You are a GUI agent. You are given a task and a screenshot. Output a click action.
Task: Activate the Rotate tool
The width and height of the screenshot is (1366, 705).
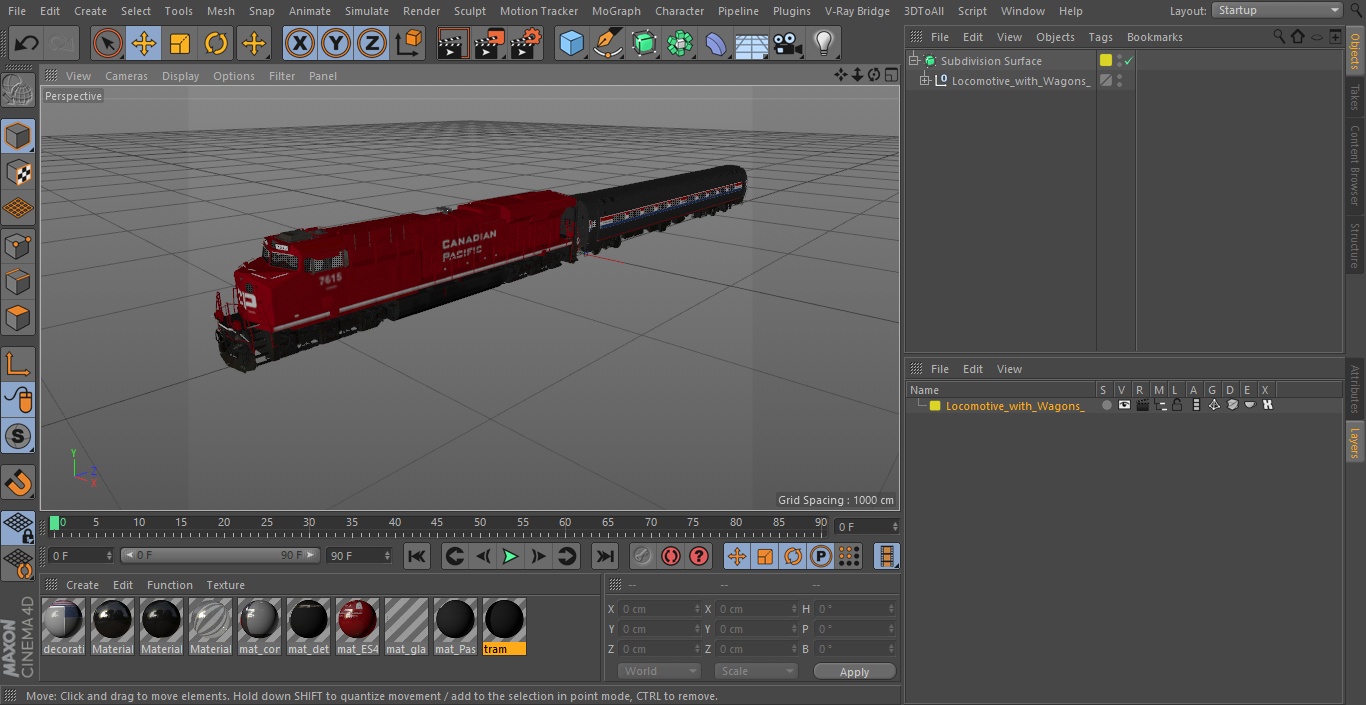216,43
